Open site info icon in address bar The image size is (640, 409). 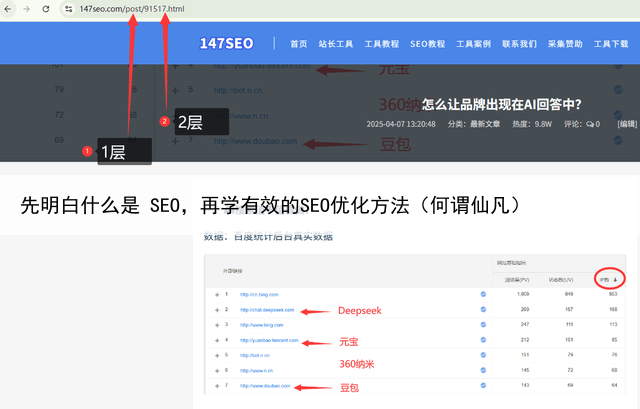tap(69, 9)
